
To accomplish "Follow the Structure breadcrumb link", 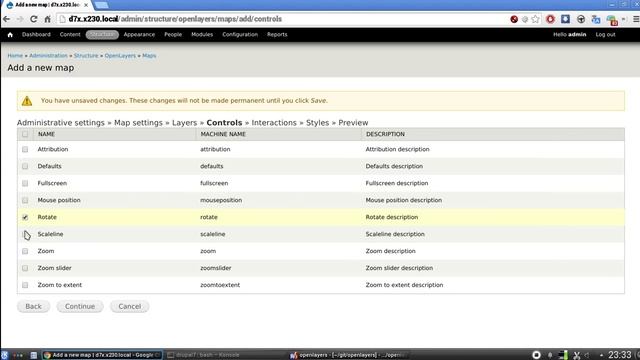I will click(x=86, y=56).
